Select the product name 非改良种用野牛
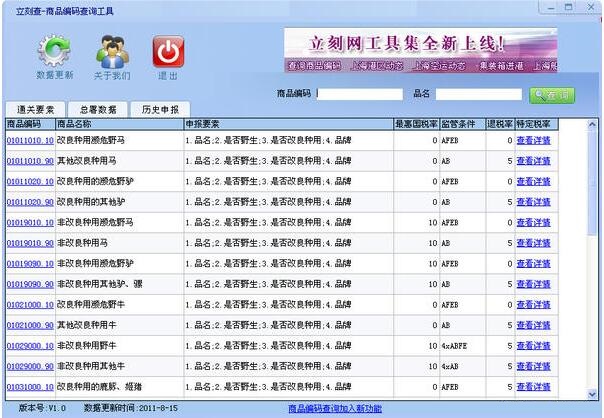 (87, 346)
